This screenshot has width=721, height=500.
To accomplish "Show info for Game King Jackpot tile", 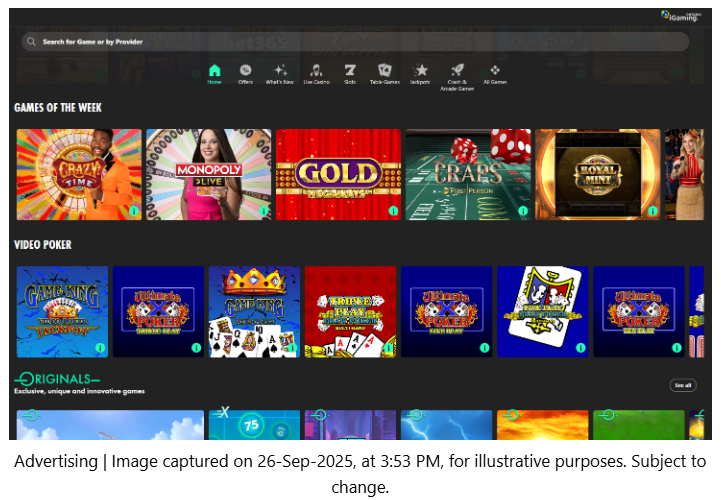I will (x=100, y=348).
